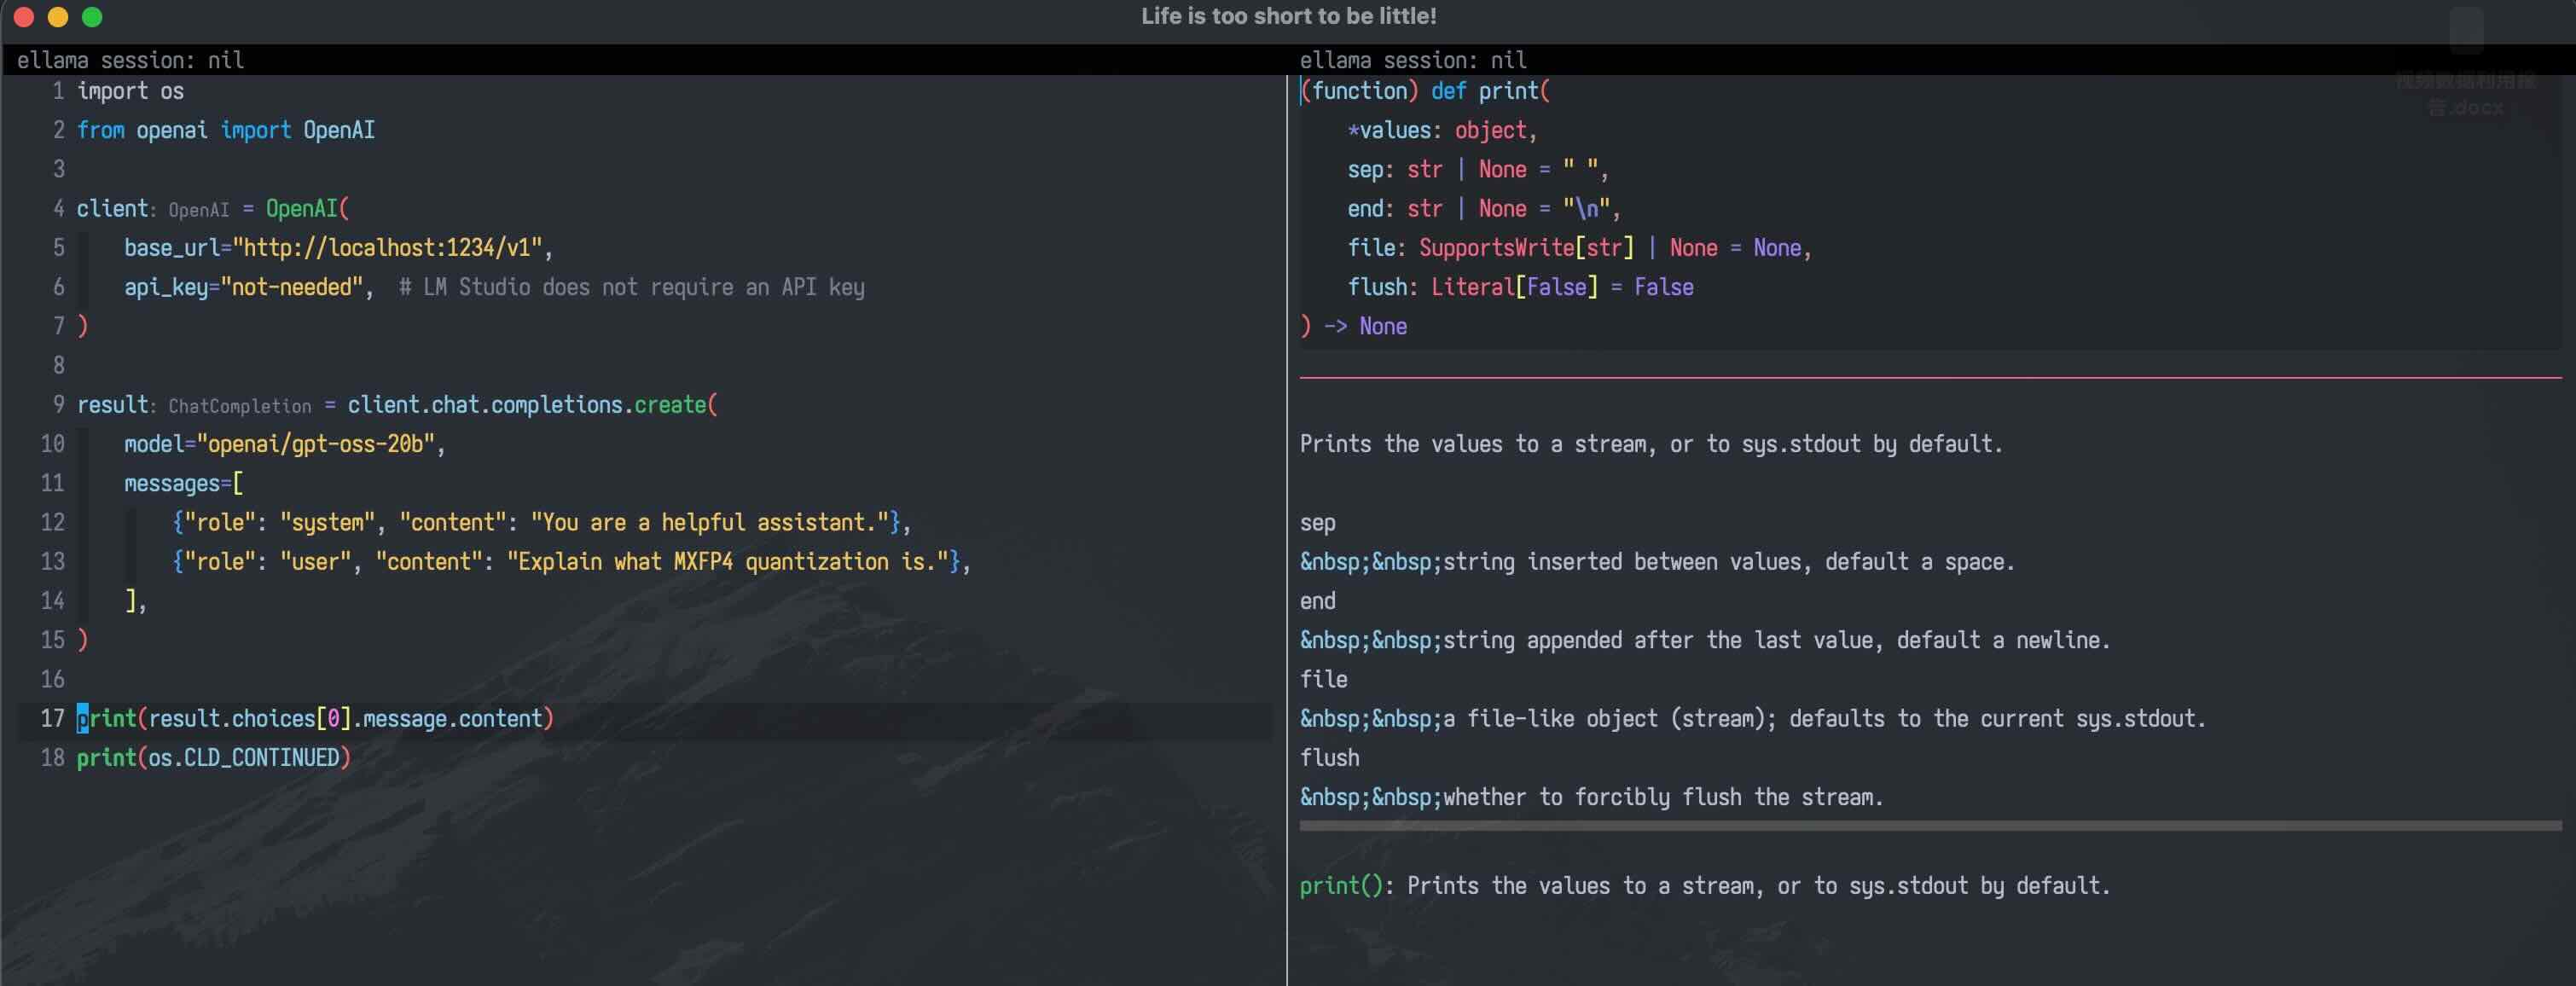Click the 'ChatCompletion' inlay type hint
The width and height of the screenshot is (2576, 986).
240,406
